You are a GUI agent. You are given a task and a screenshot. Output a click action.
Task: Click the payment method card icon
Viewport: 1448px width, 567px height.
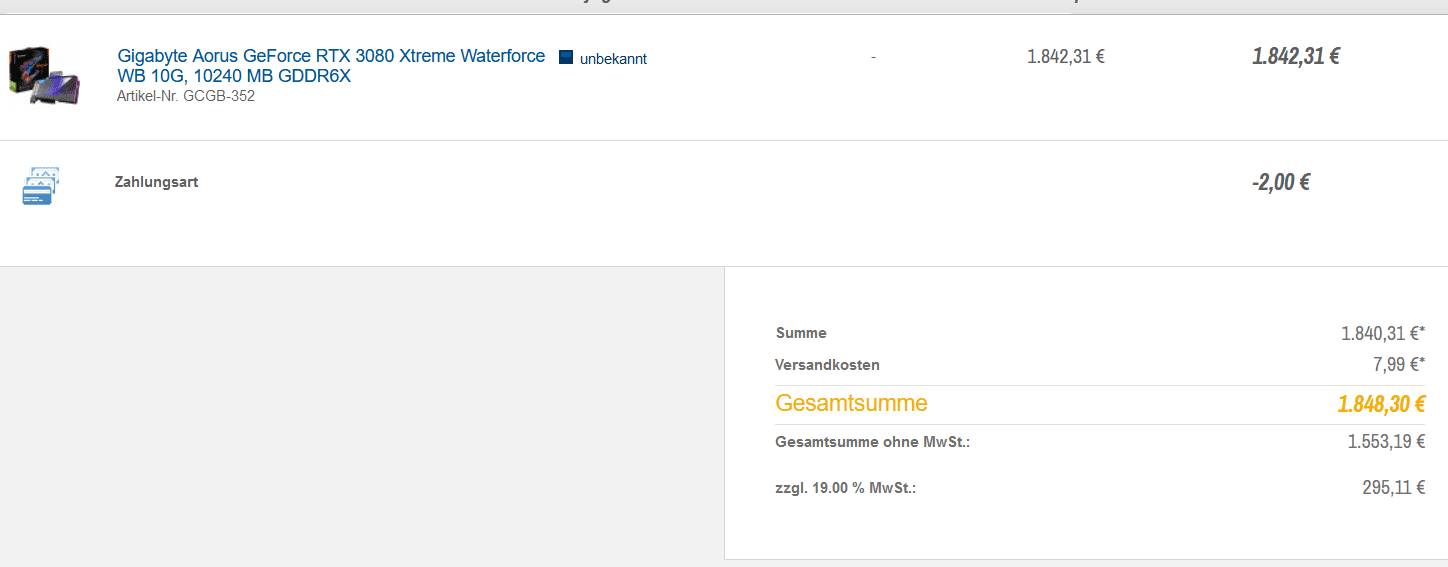pos(40,187)
